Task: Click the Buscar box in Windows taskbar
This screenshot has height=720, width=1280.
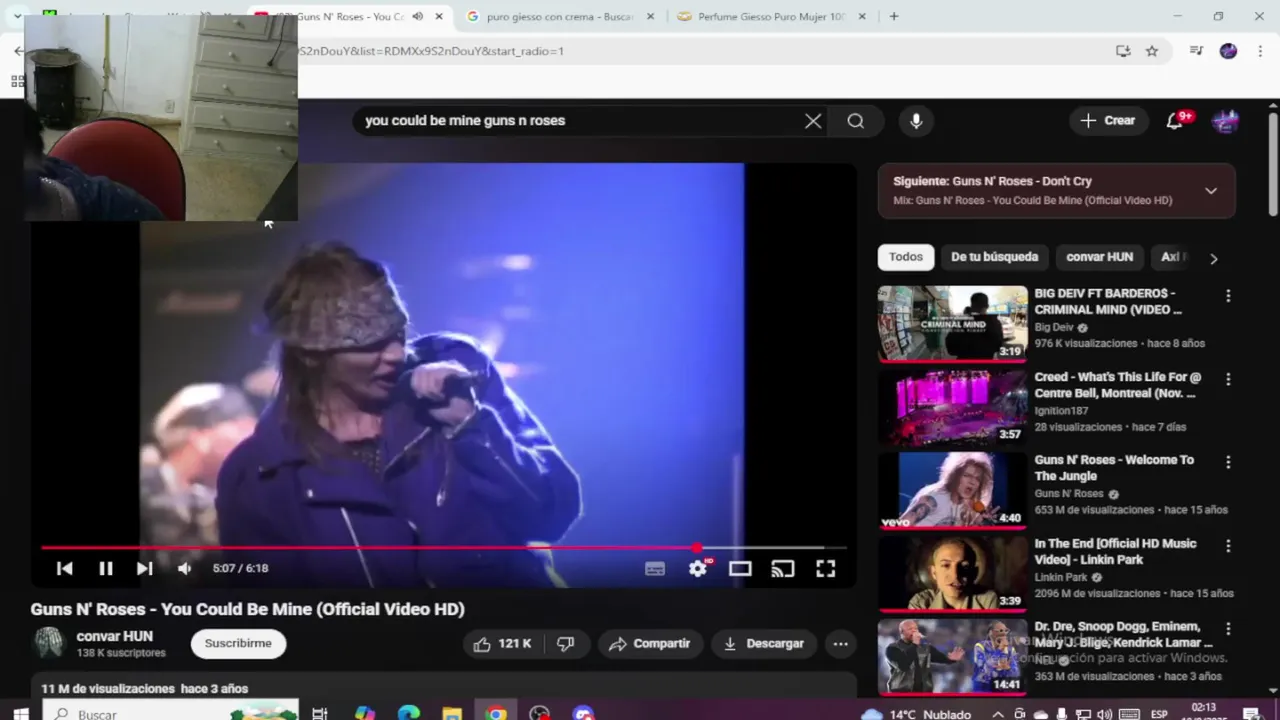Action: click(170, 714)
